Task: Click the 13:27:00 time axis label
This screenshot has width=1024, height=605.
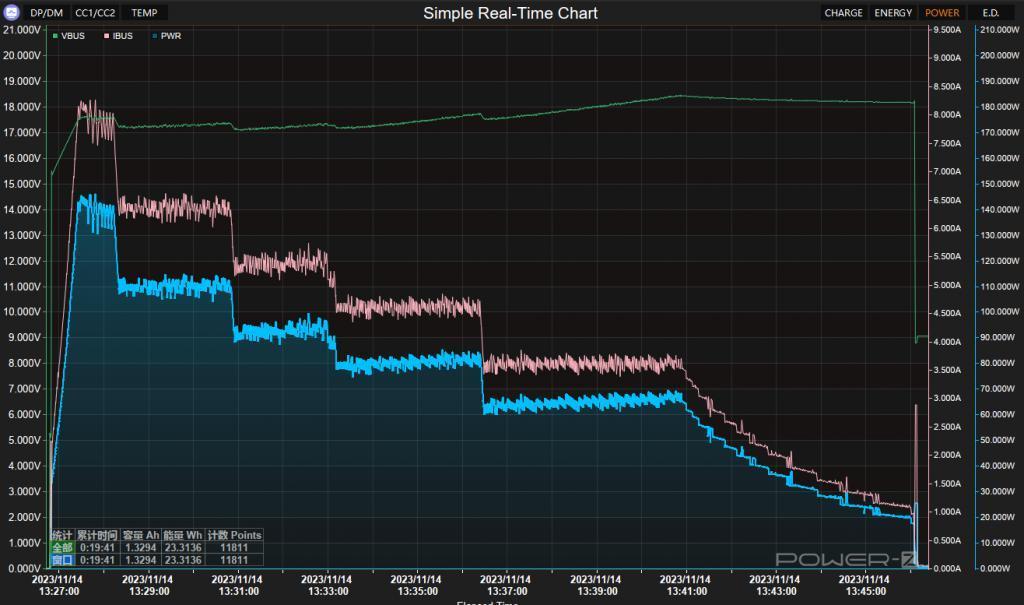Action: click(x=57, y=585)
